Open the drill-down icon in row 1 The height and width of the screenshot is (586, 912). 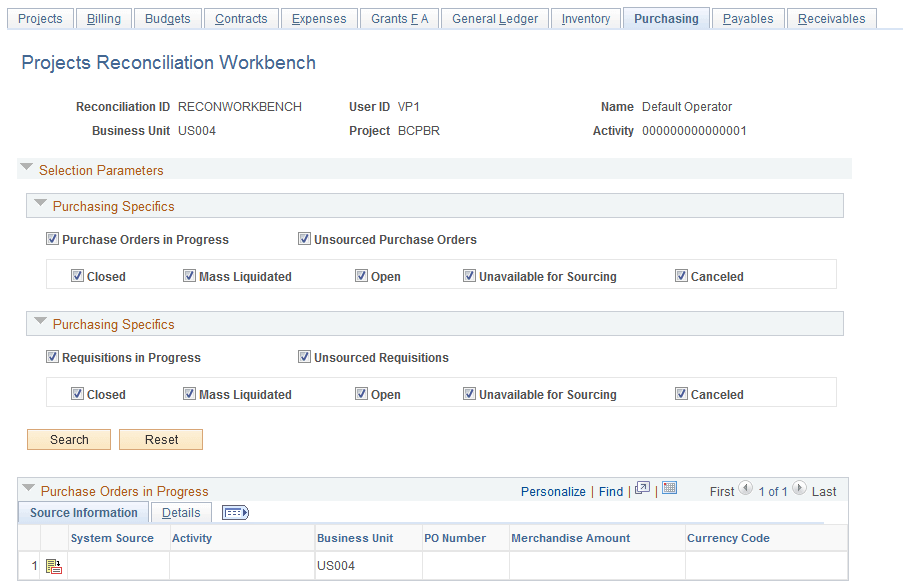point(54,566)
